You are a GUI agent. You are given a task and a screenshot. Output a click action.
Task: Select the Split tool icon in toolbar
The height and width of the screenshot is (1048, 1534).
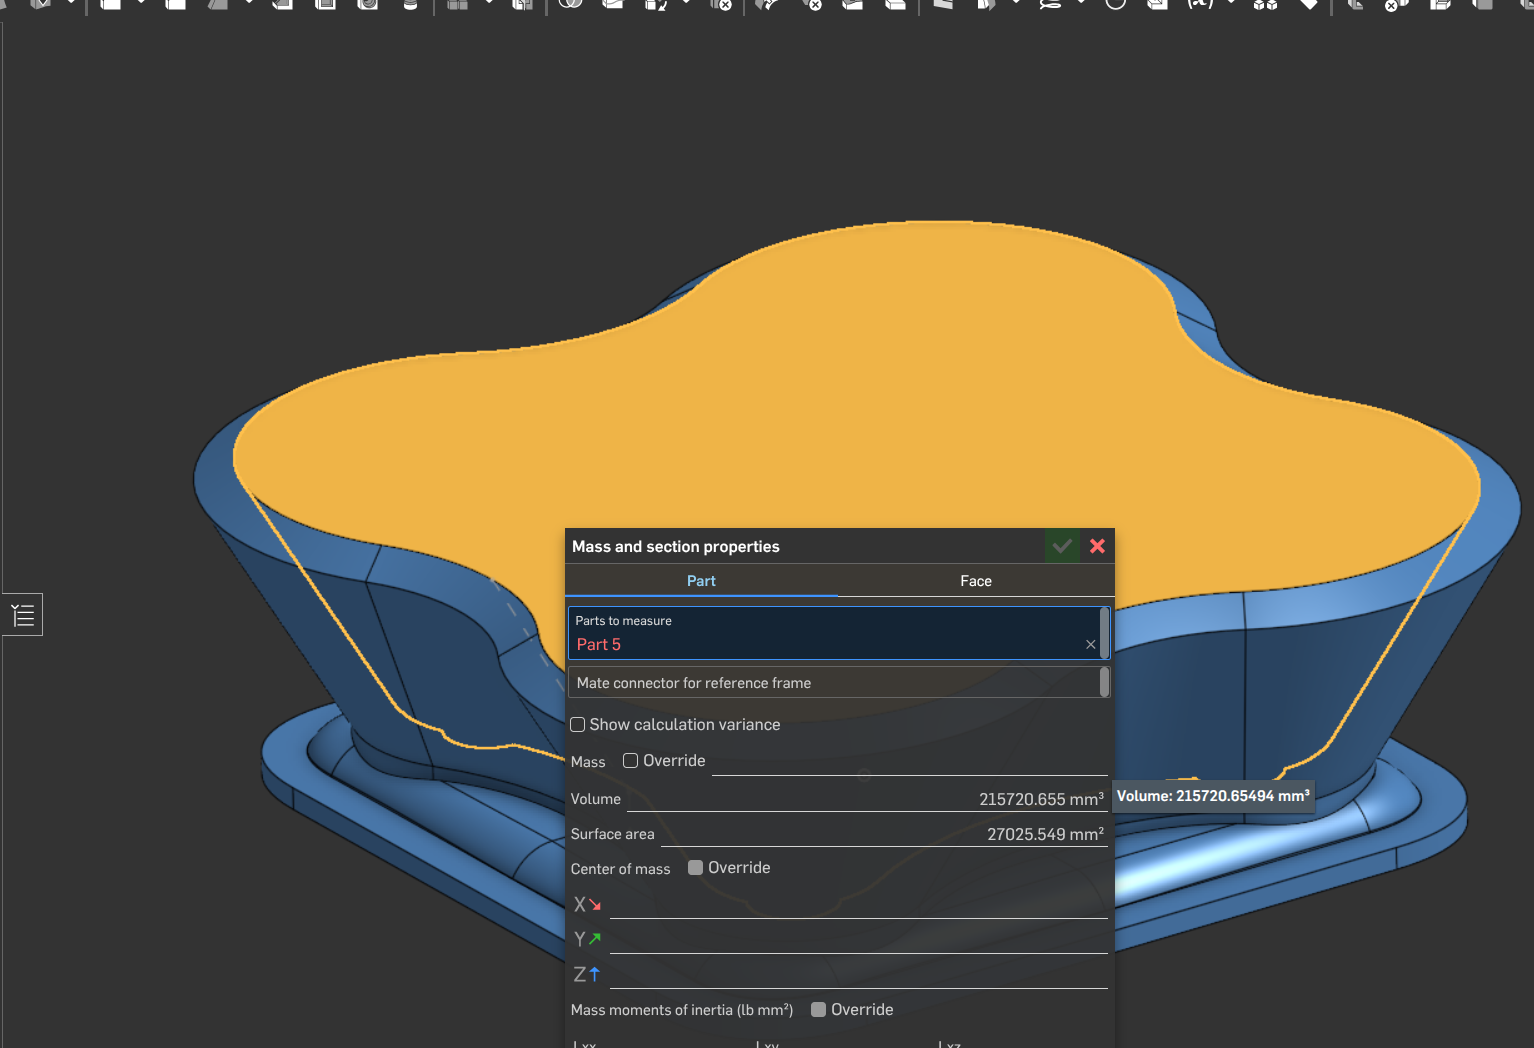pyautogui.click(x=611, y=4)
